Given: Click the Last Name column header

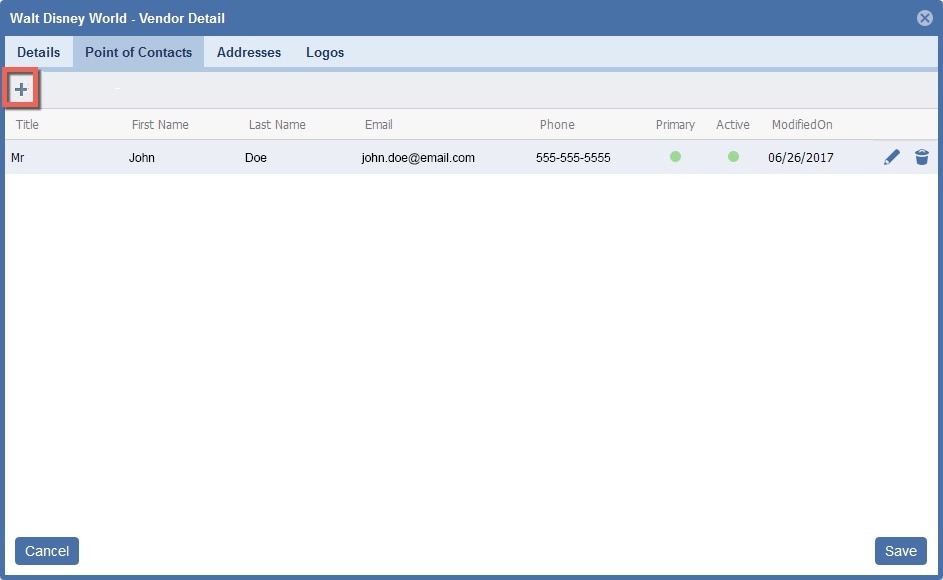Looking at the screenshot, I should 277,125.
